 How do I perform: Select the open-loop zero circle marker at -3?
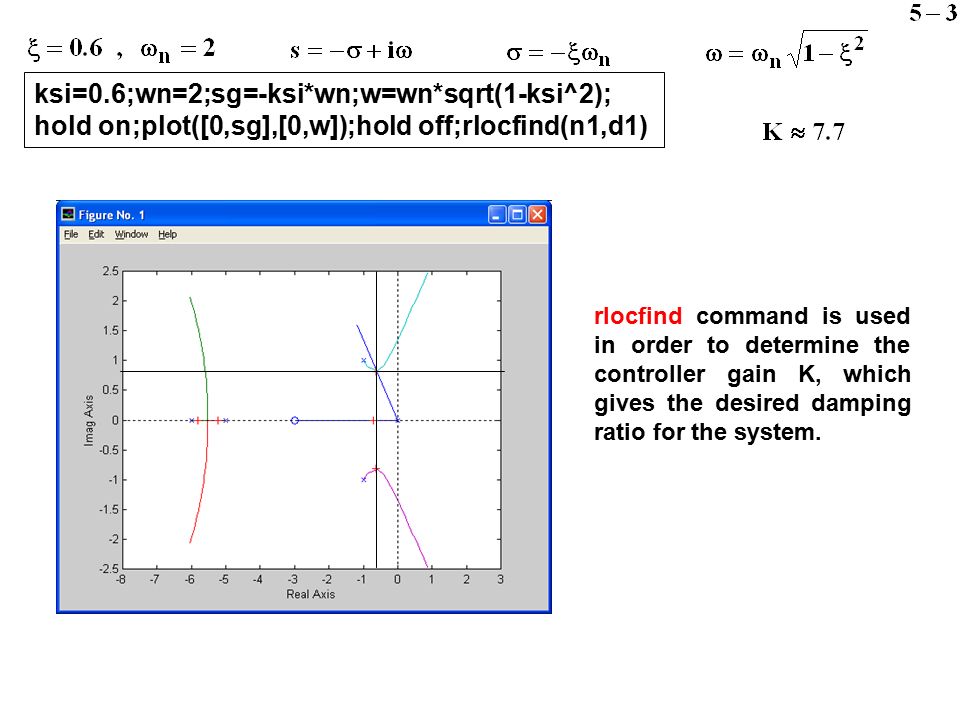294,421
